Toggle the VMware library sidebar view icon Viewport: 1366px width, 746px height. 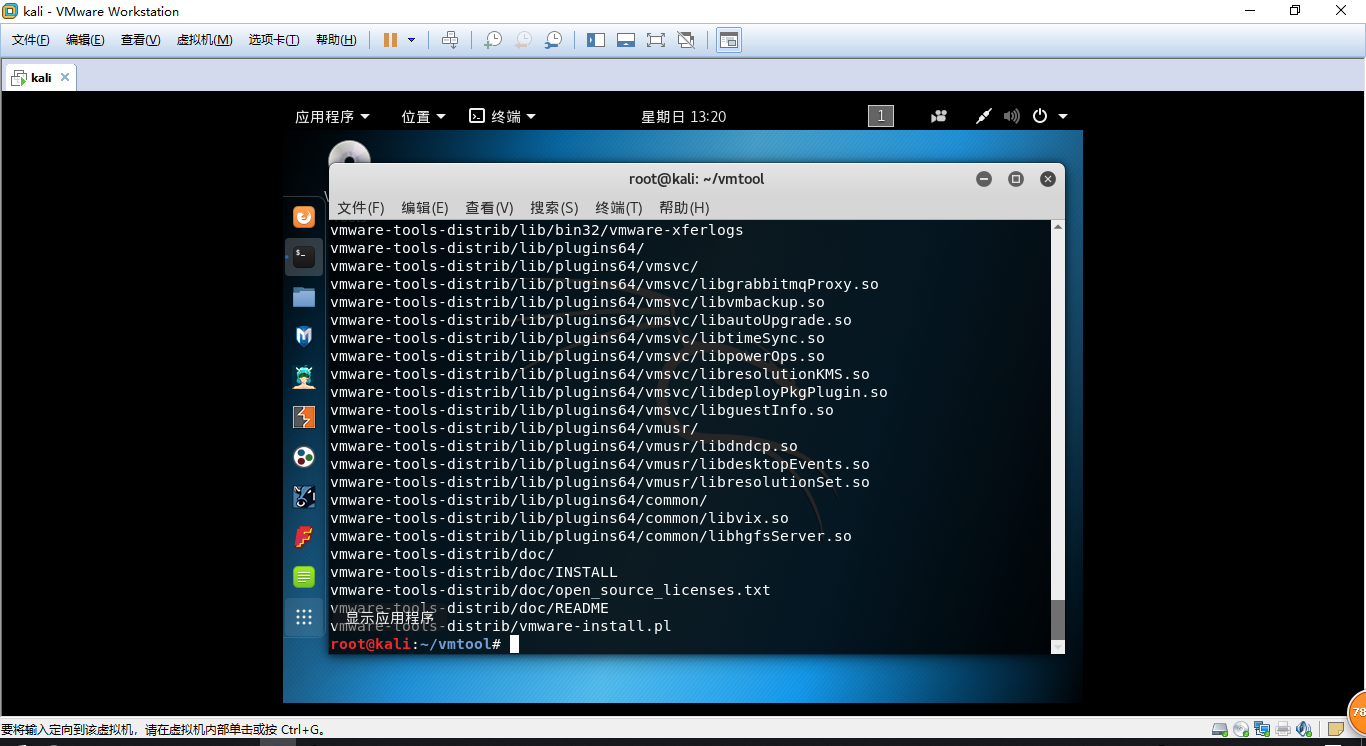point(596,40)
